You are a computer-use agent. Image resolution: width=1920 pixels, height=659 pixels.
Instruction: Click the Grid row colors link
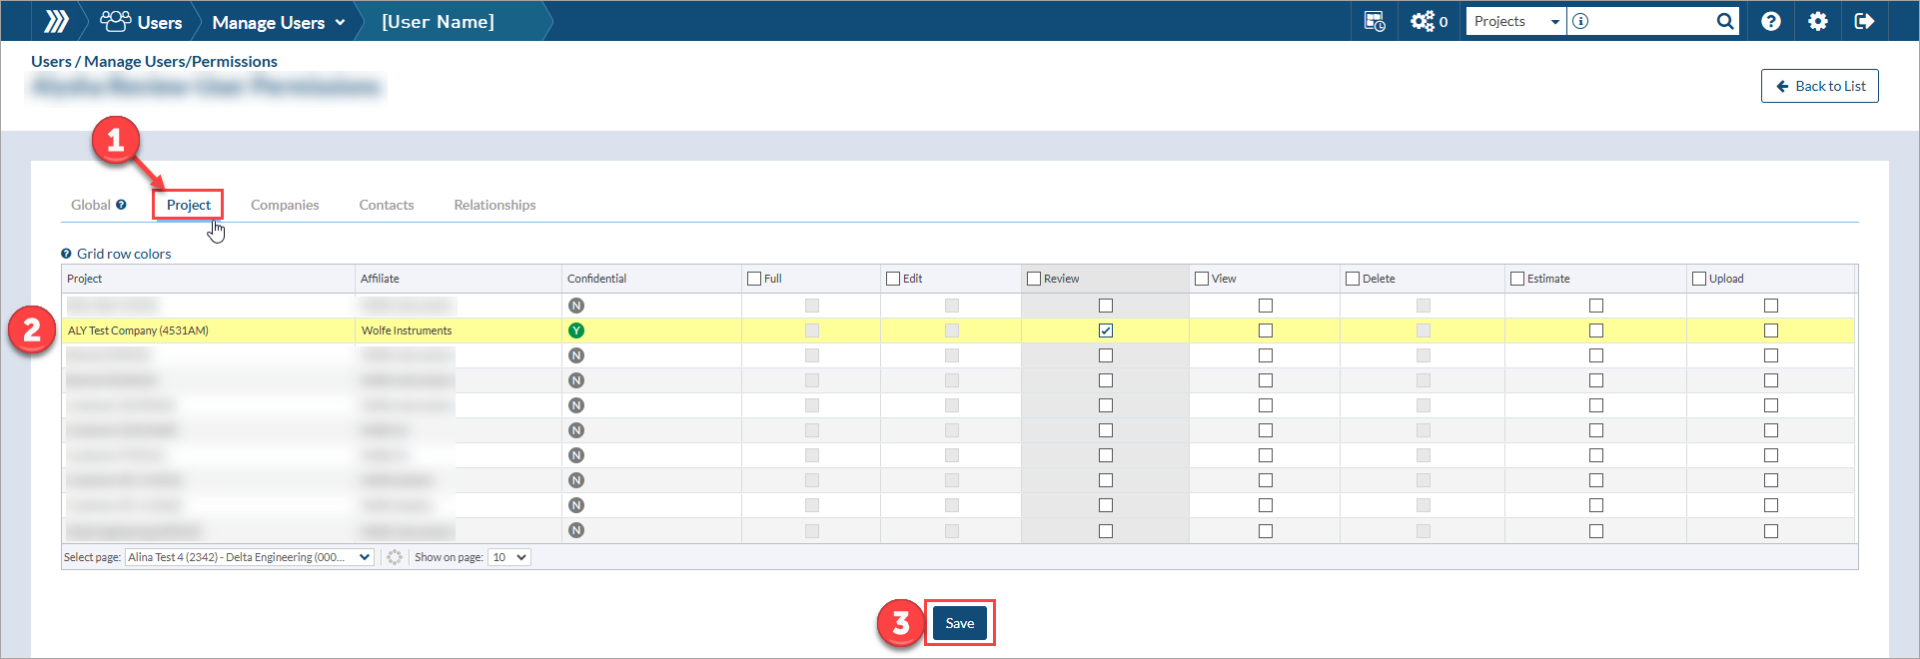tap(124, 254)
